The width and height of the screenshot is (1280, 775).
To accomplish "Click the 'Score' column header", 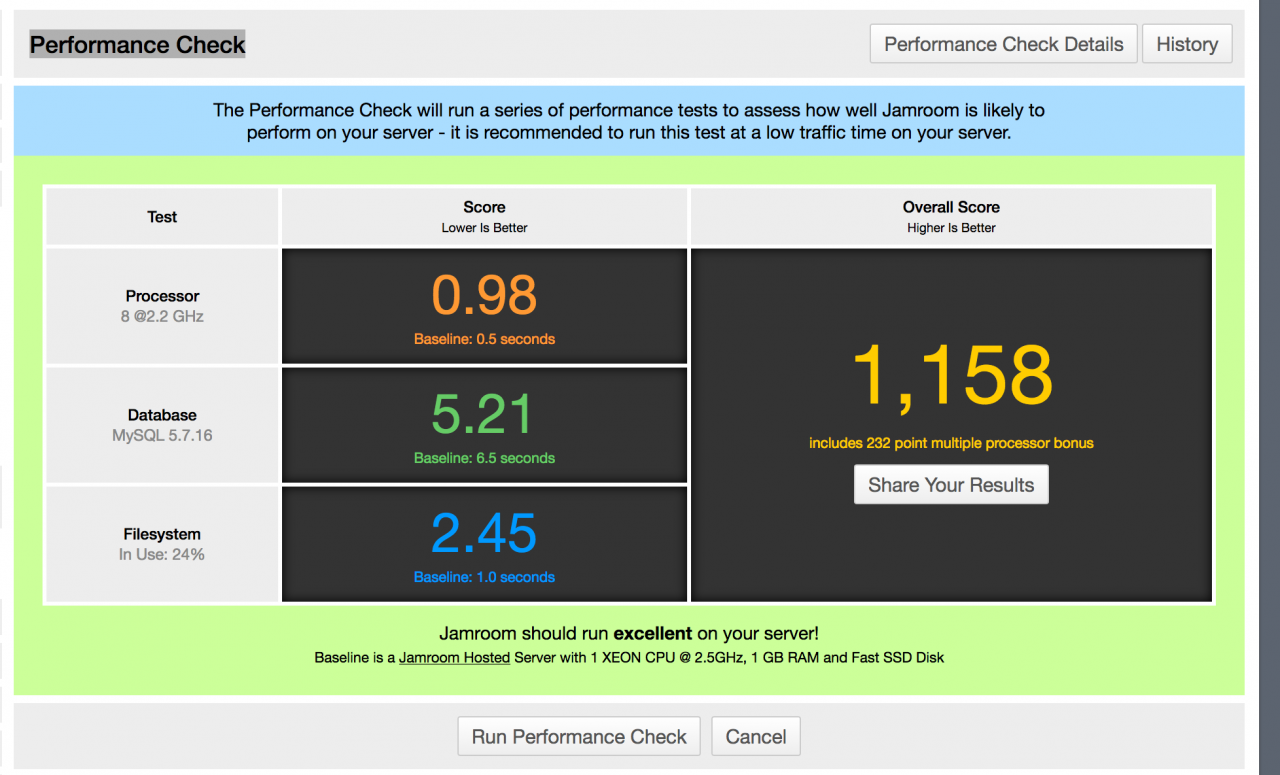I will point(484,207).
